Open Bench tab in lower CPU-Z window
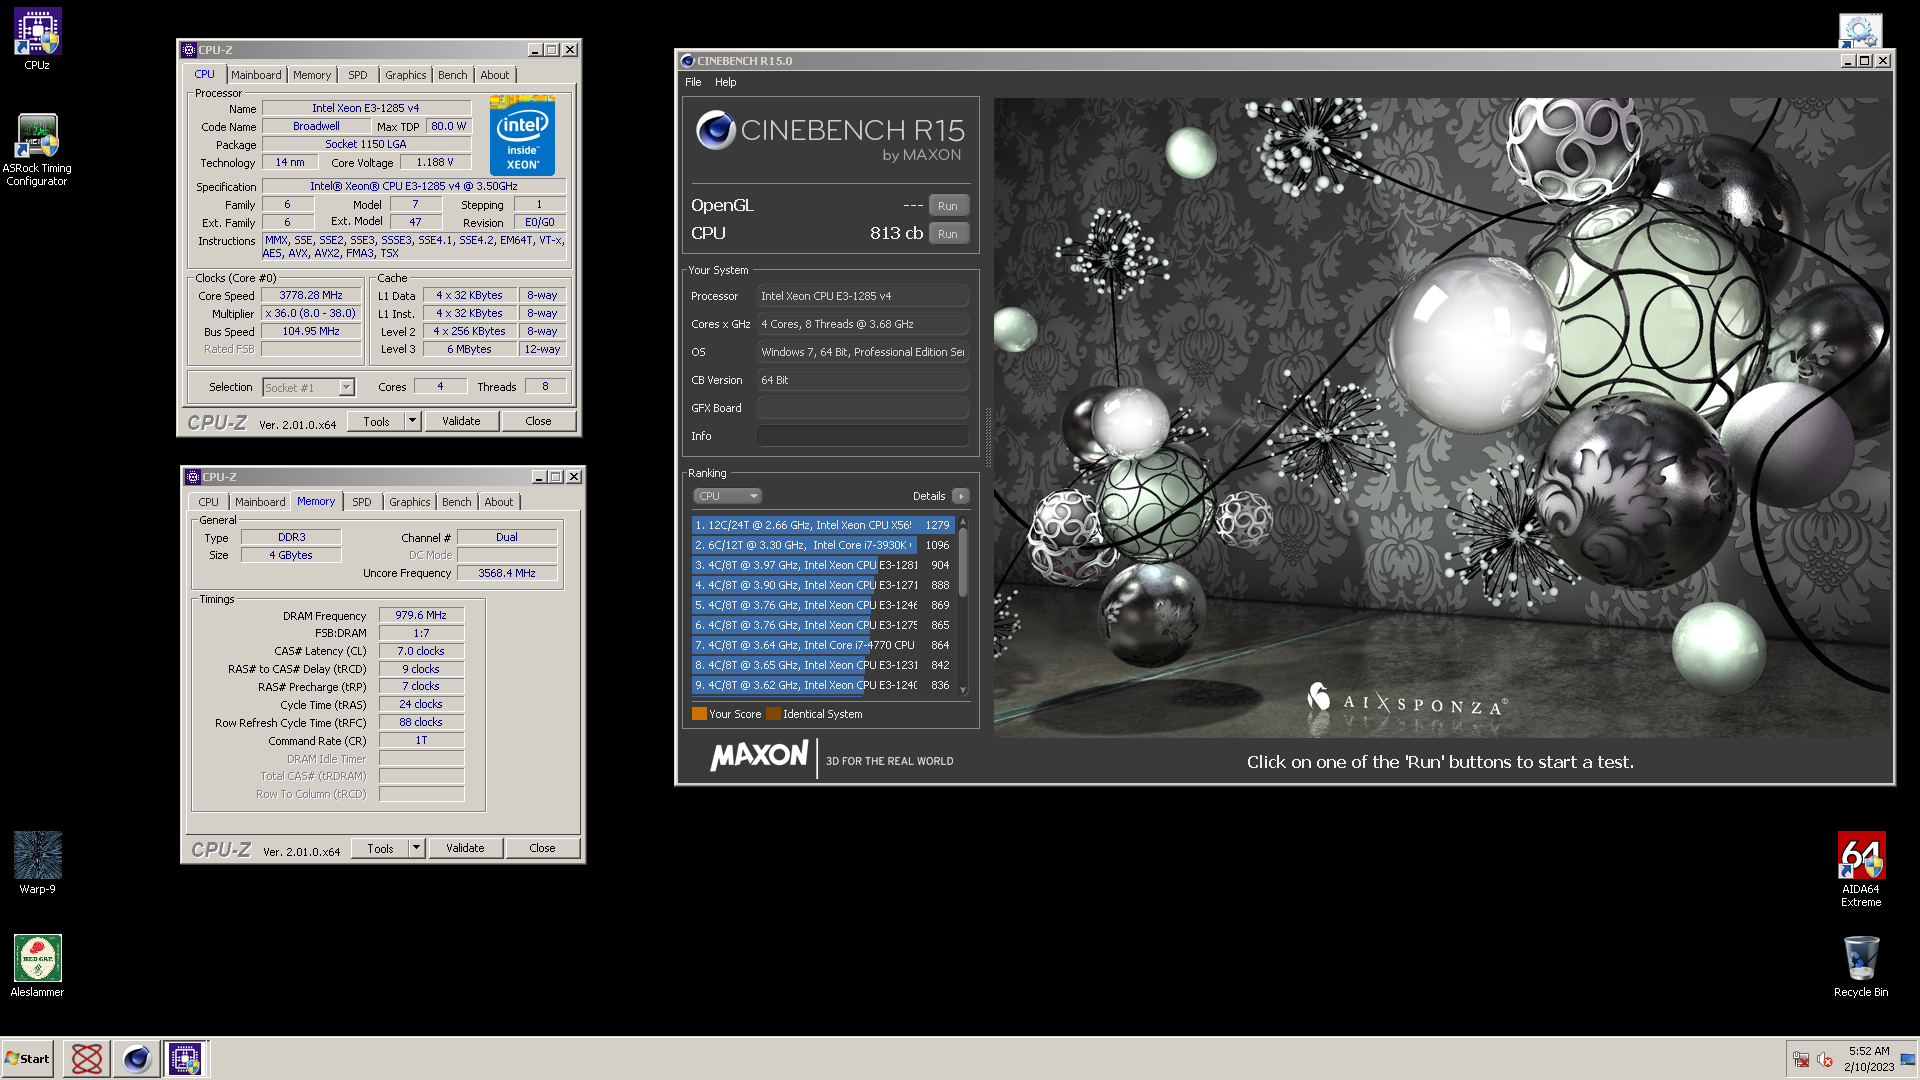The image size is (1920, 1080). coord(457,502)
